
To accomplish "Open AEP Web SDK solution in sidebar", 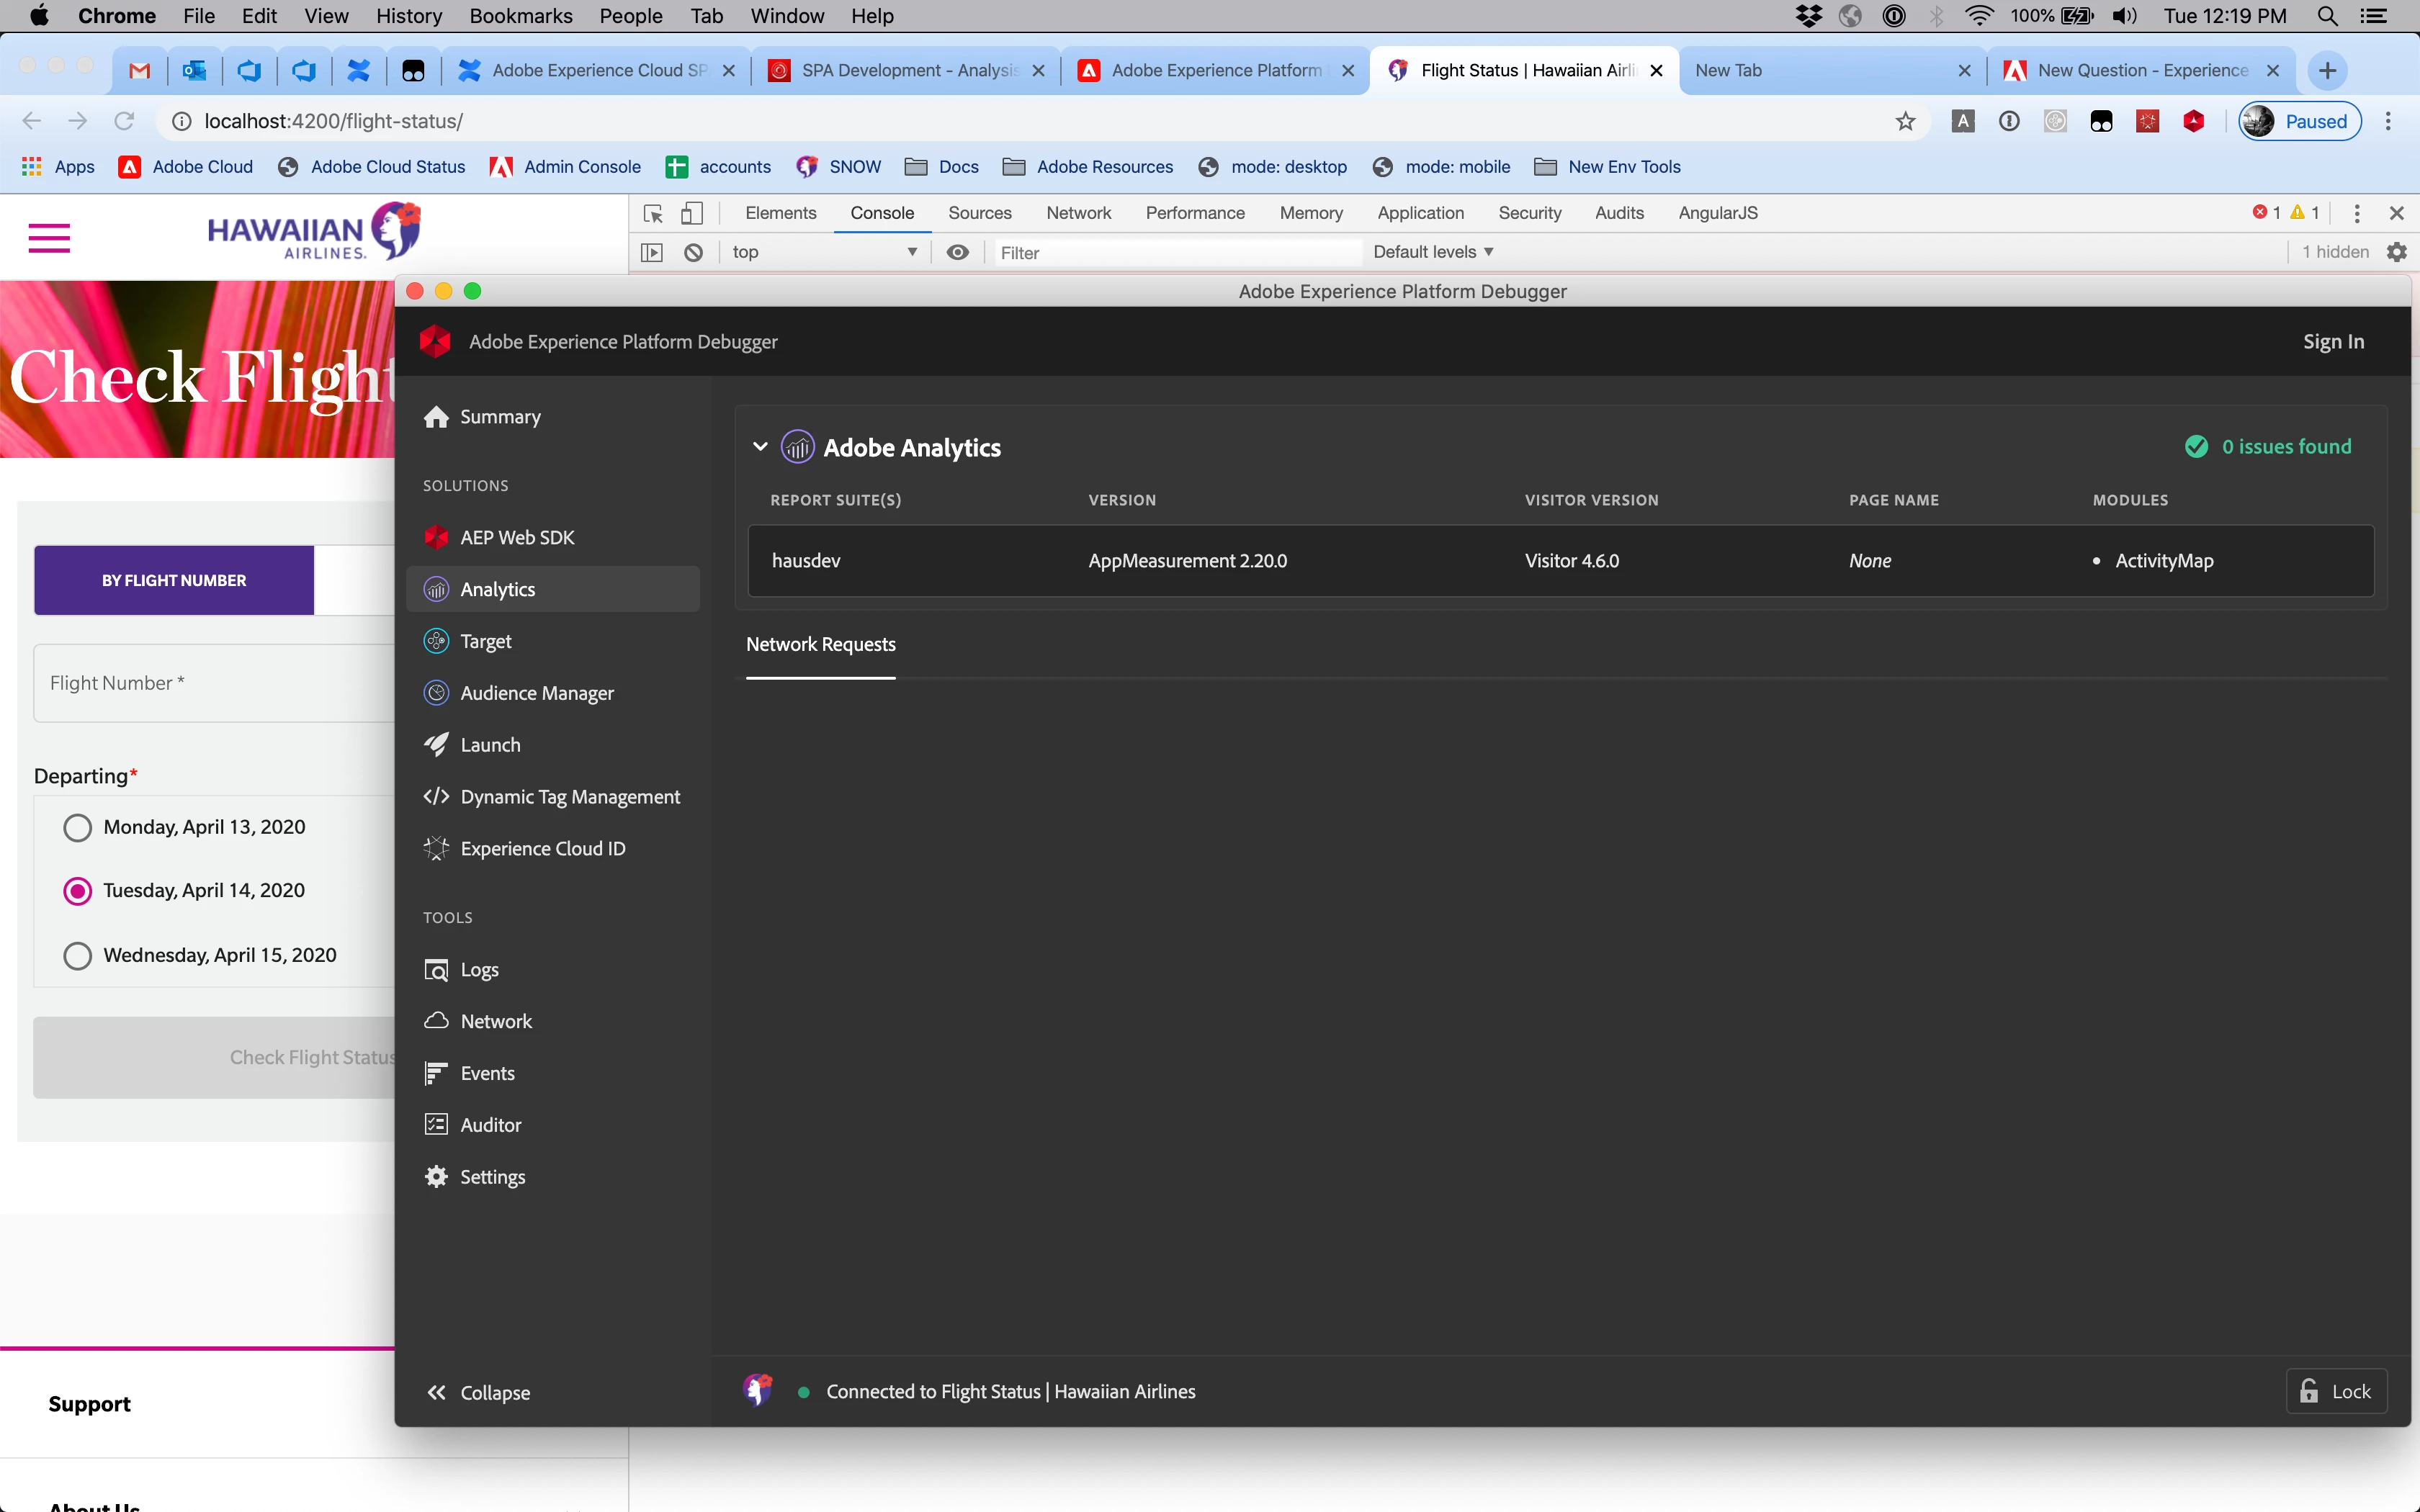I will 517,537.
